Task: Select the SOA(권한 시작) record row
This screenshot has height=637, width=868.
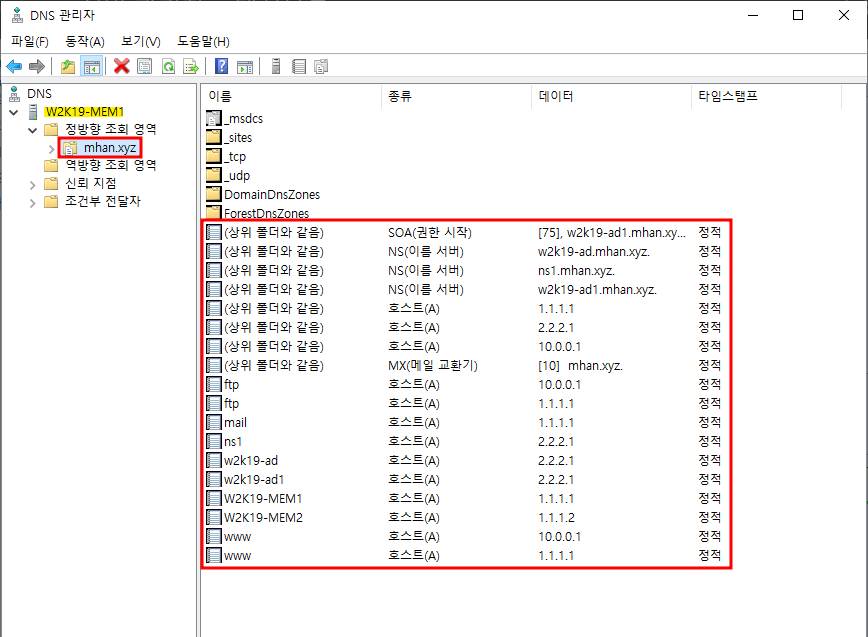Action: coord(464,232)
